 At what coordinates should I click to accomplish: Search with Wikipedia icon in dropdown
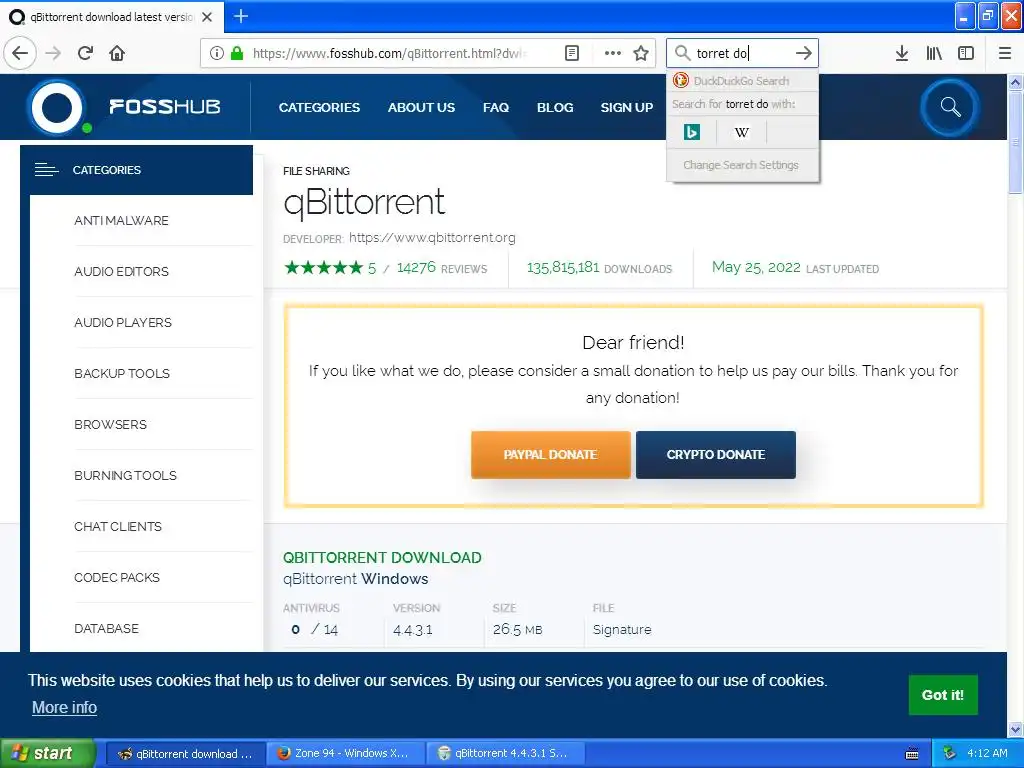tap(742, 133)
